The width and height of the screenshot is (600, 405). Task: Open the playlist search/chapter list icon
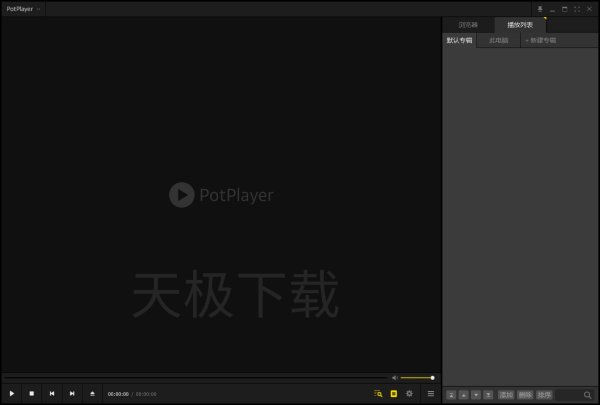378,394
